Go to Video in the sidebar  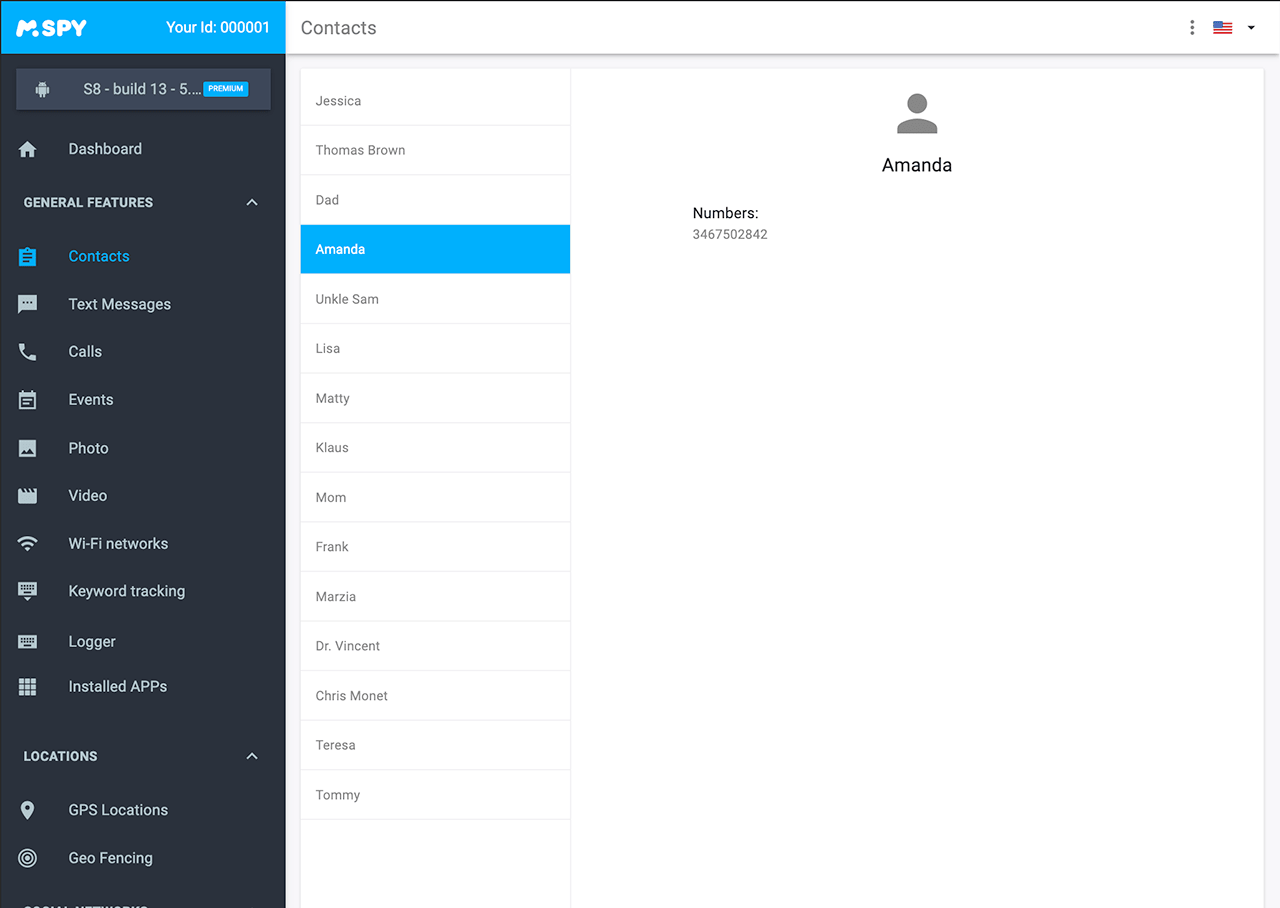point(87,496)
